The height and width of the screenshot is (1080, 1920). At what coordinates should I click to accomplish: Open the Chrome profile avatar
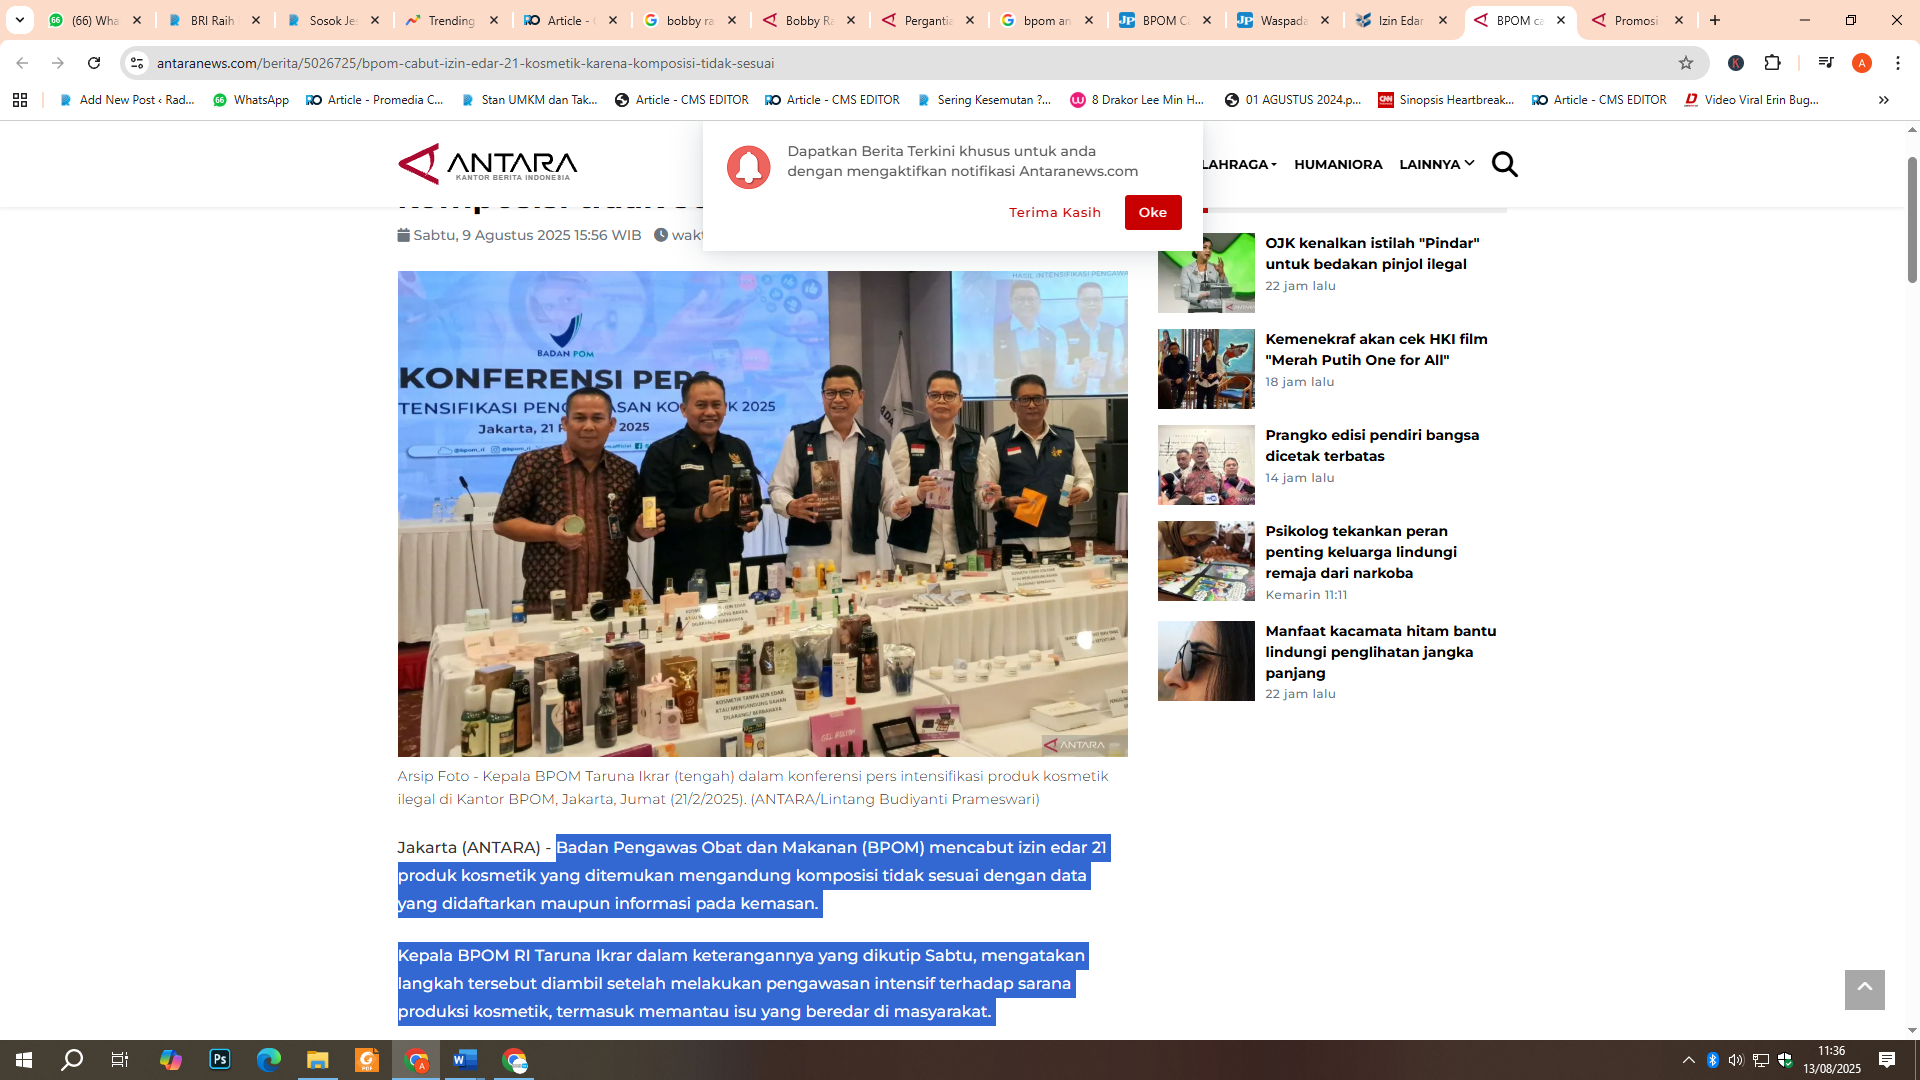pos(1862,63)
